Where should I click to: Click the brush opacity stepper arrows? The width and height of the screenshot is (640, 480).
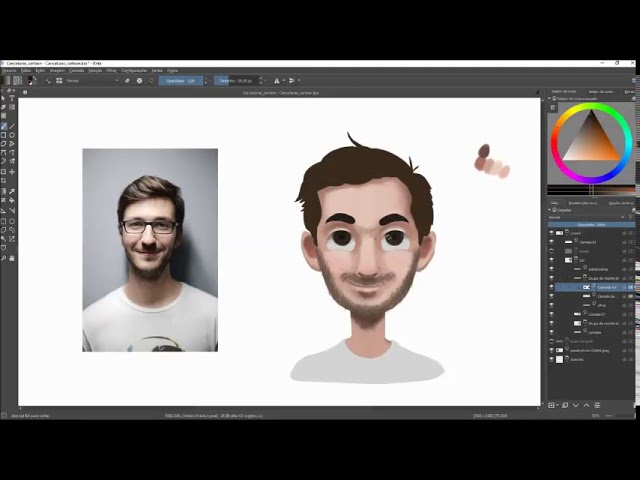[206, 81]
